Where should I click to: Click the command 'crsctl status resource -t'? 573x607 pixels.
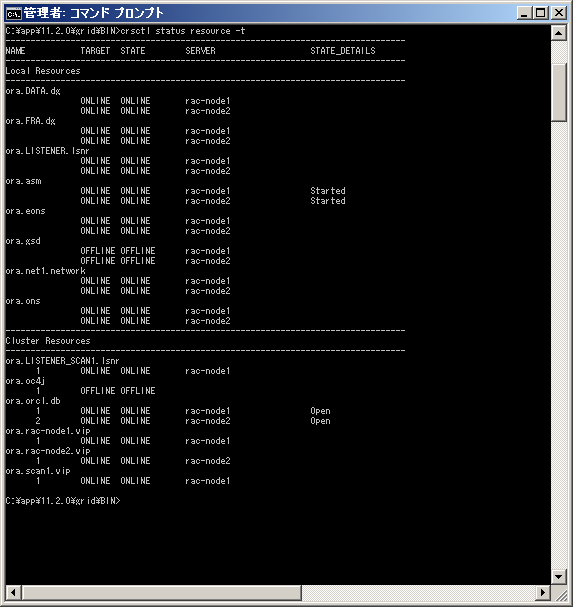tap(183, 31)
